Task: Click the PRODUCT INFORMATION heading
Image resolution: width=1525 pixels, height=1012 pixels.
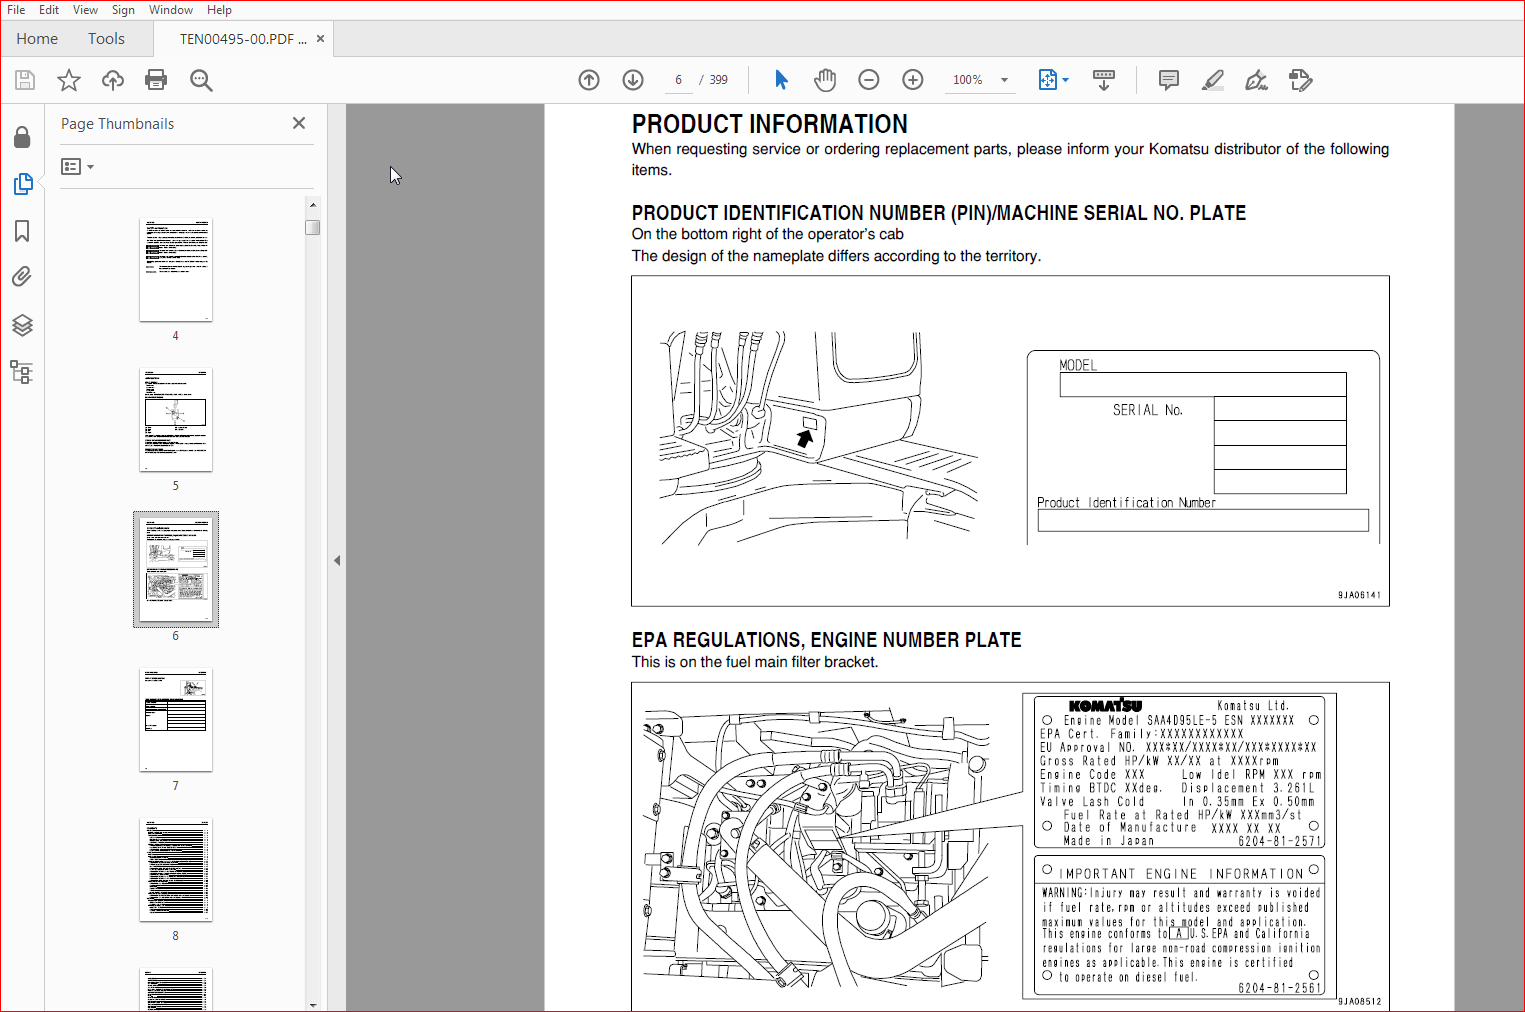Action: pyautogui.click(x=770, y=124)
